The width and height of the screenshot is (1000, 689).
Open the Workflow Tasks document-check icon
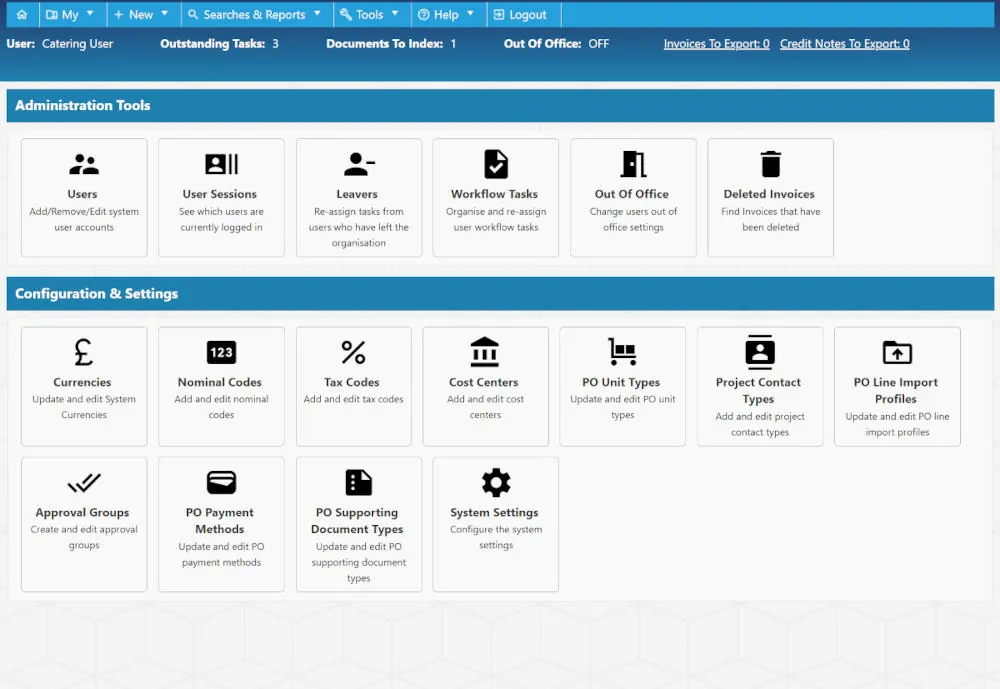[x=496, y=164]
